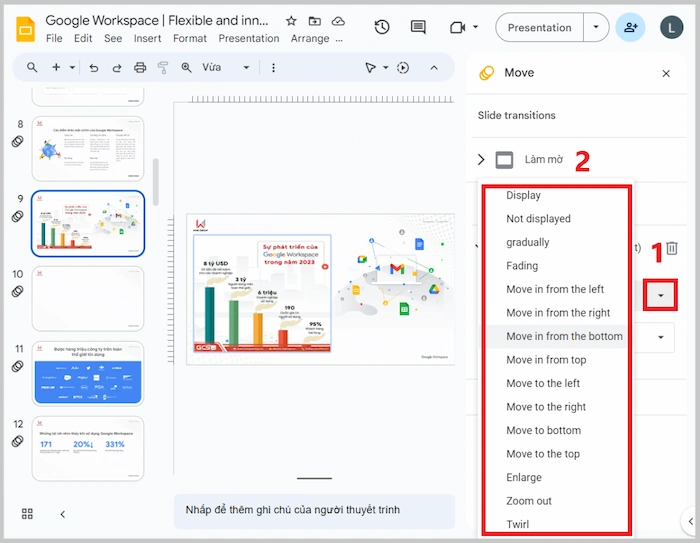Click the animation link icon on slide 11

pyautogui.click(x=17, y=367)
